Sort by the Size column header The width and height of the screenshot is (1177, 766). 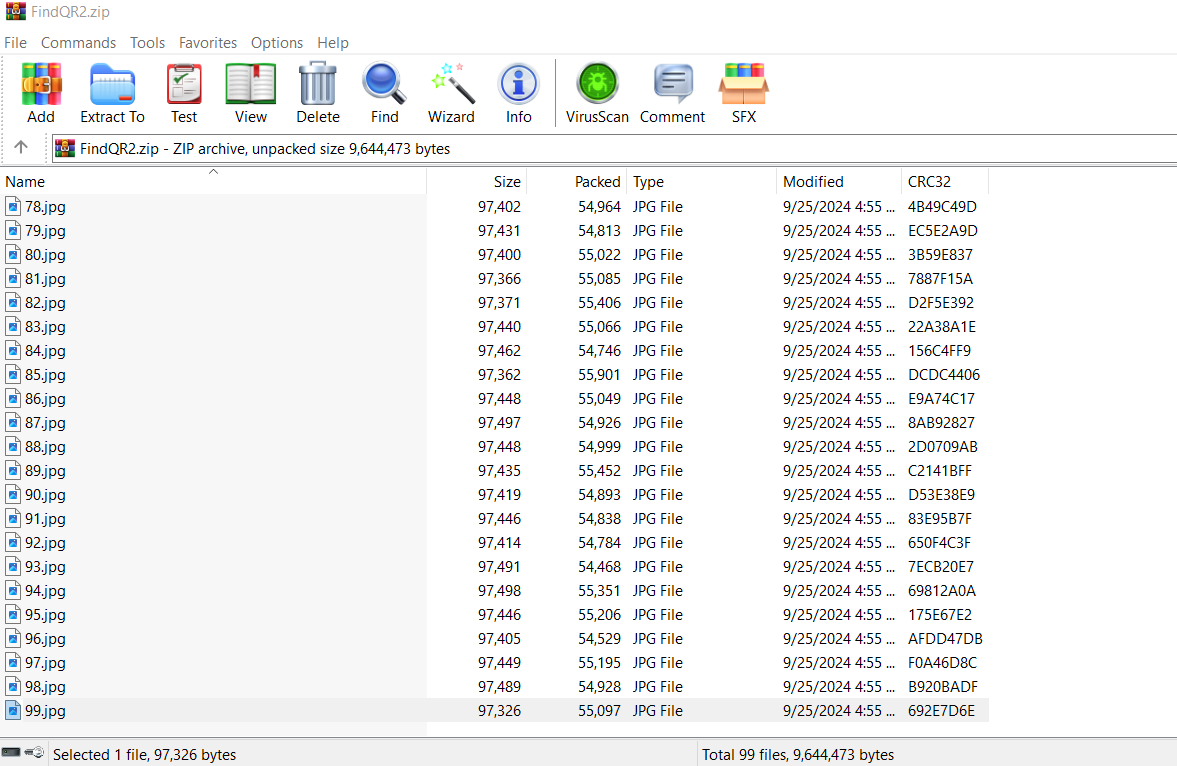[x=477, y=182]
